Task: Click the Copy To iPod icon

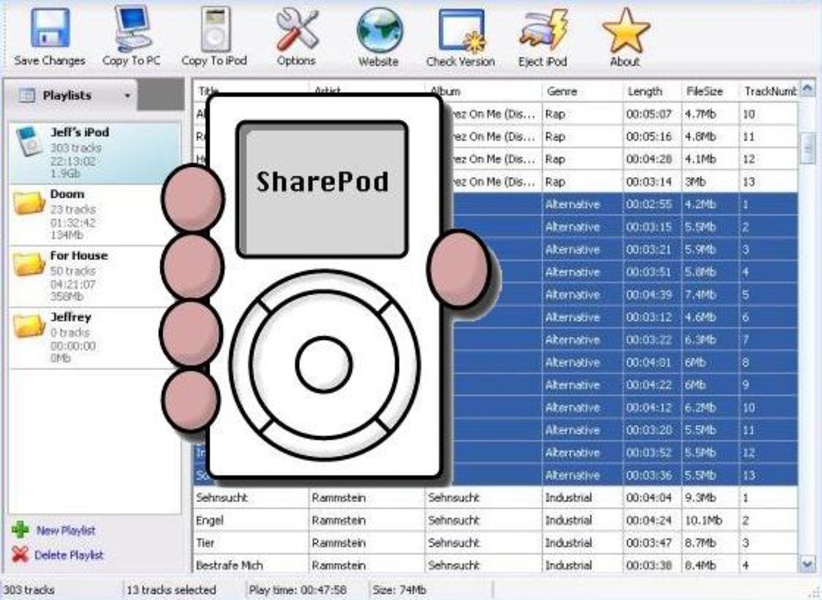Action: (215, 29)
